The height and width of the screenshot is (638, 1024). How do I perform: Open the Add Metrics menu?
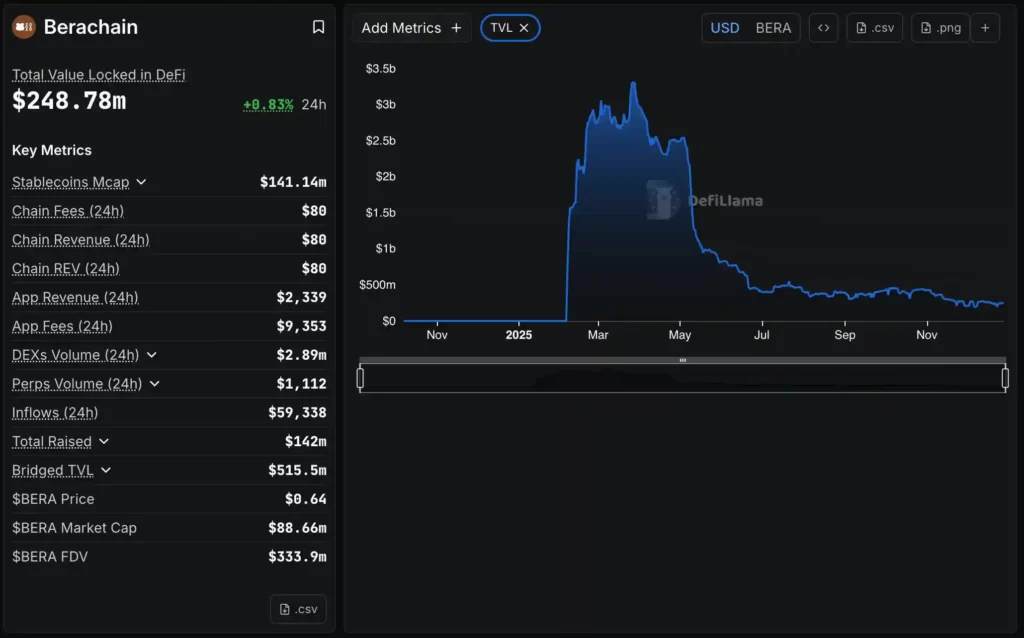click(x=411, y=28)
